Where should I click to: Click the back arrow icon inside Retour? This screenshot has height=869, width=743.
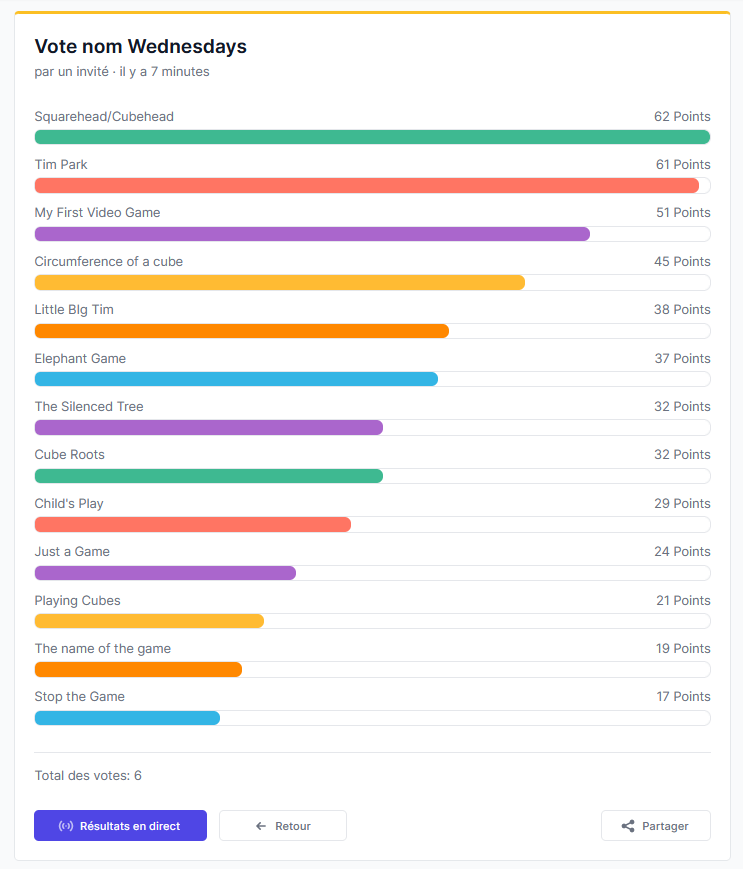[x=259, y=825]
